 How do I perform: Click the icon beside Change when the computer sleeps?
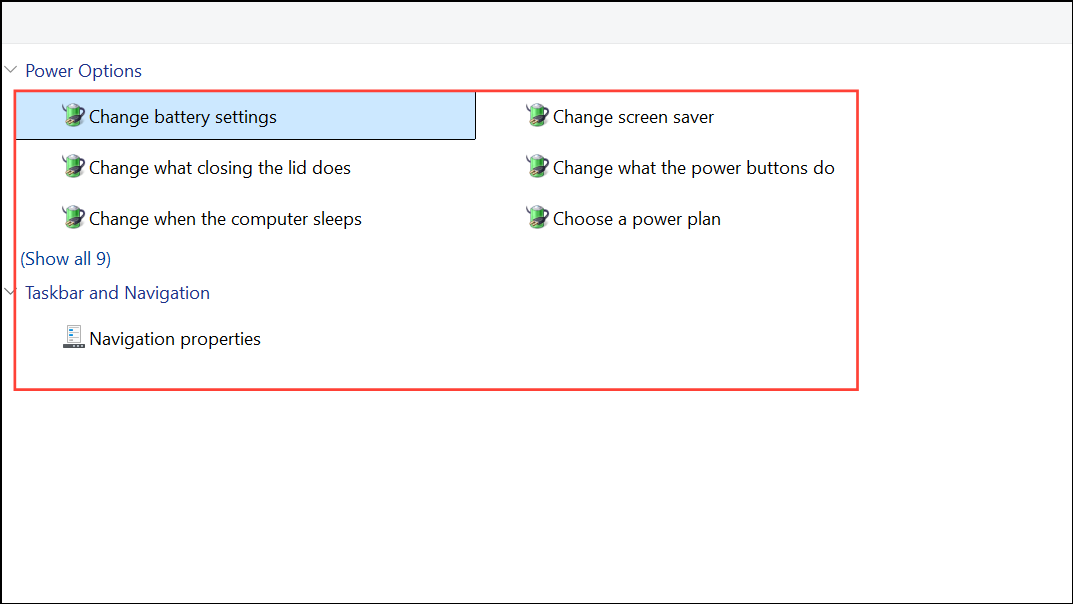pos(73,218)
